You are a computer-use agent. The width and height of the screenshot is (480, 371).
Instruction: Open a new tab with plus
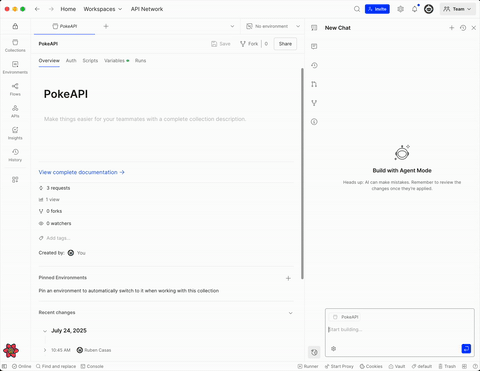(106, 26)
